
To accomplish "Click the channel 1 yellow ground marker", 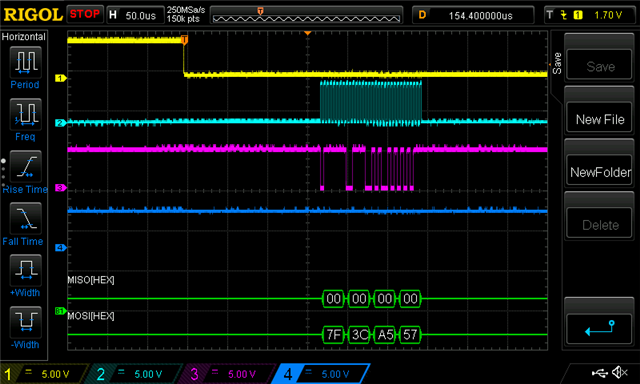I will (60, 78).
